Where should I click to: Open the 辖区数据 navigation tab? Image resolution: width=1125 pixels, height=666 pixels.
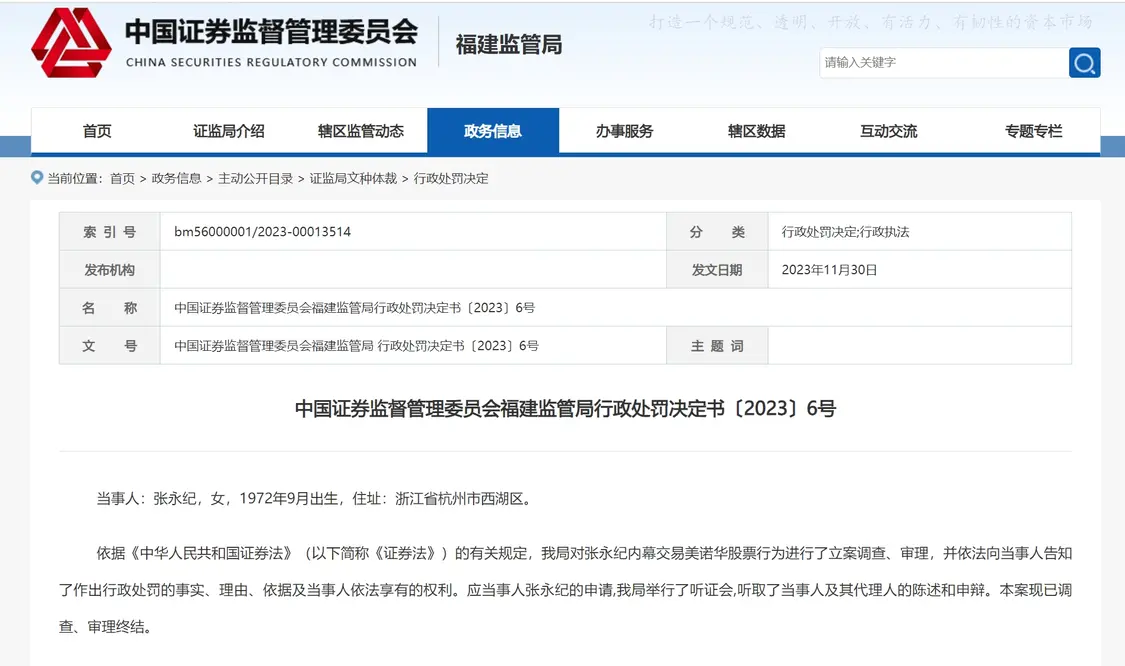757,131
